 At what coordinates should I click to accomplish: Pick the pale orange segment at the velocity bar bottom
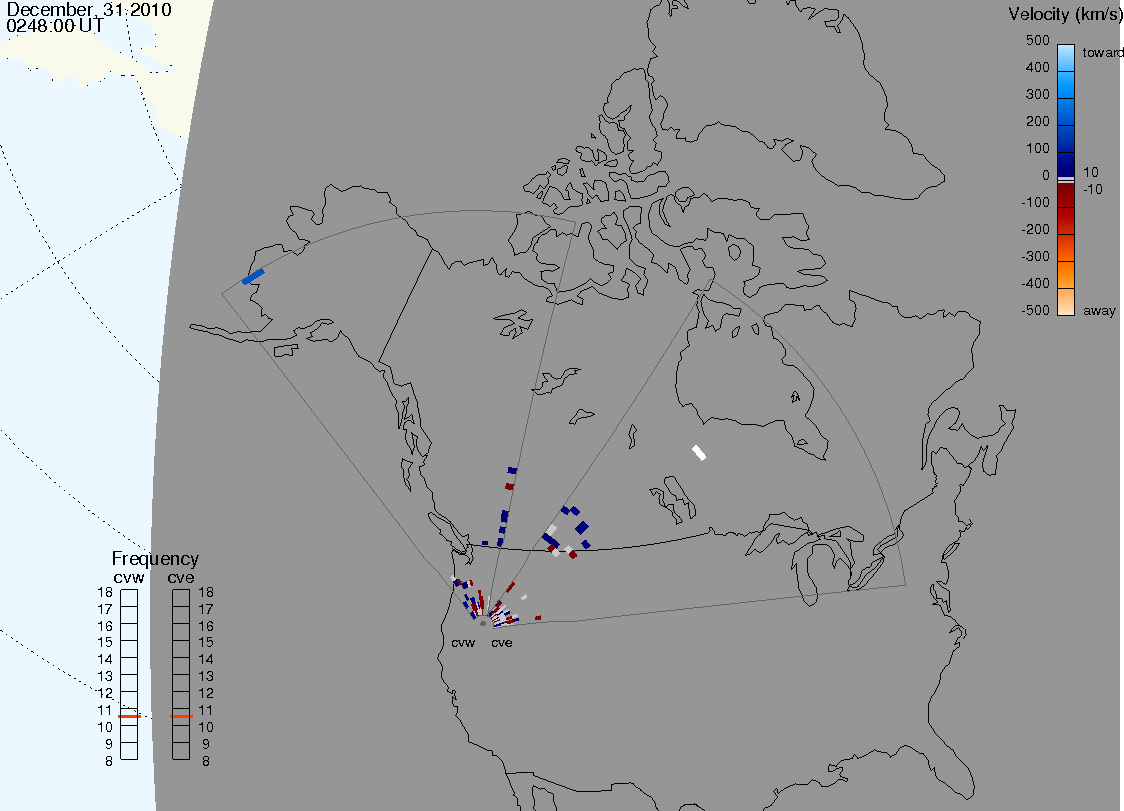(x=1066, y=302)
